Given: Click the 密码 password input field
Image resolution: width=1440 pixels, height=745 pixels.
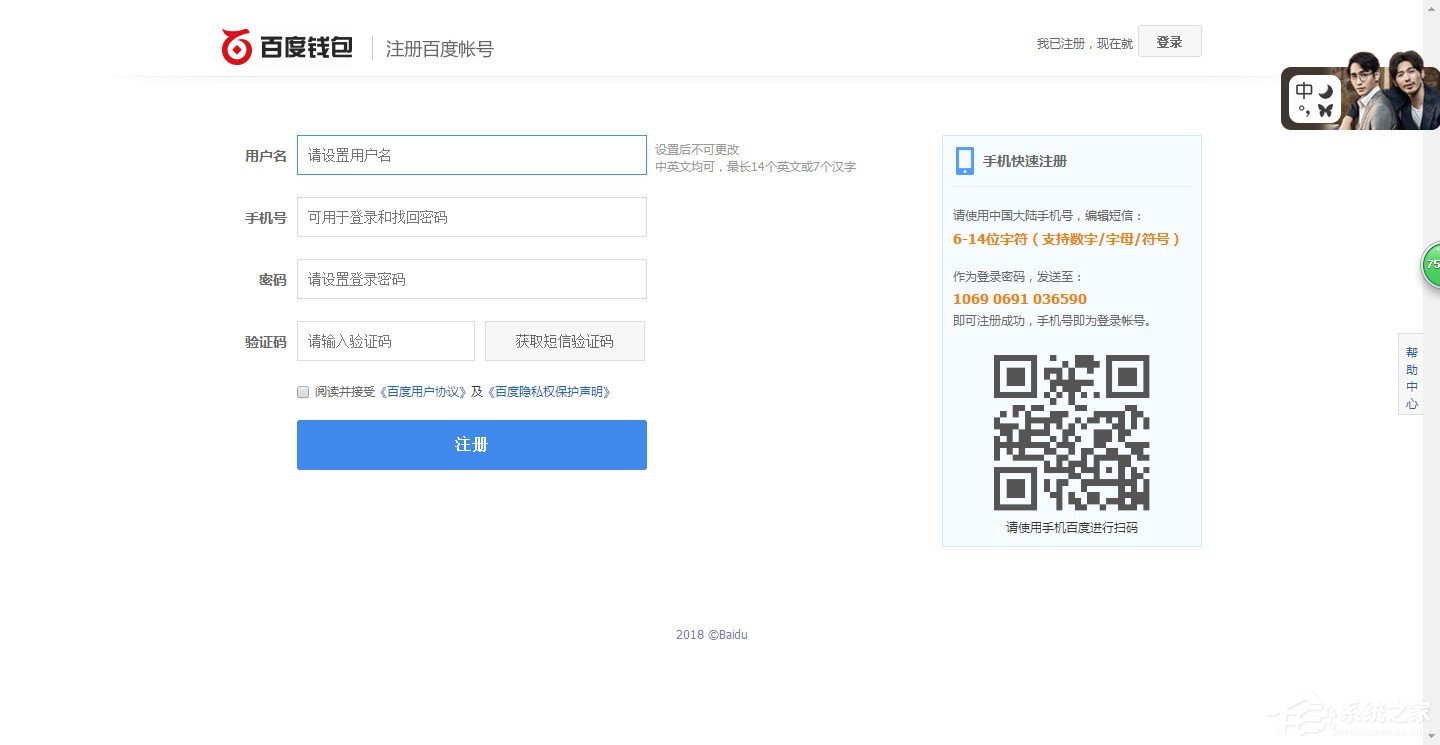Looking at the screenshot, I should [471, 279].
